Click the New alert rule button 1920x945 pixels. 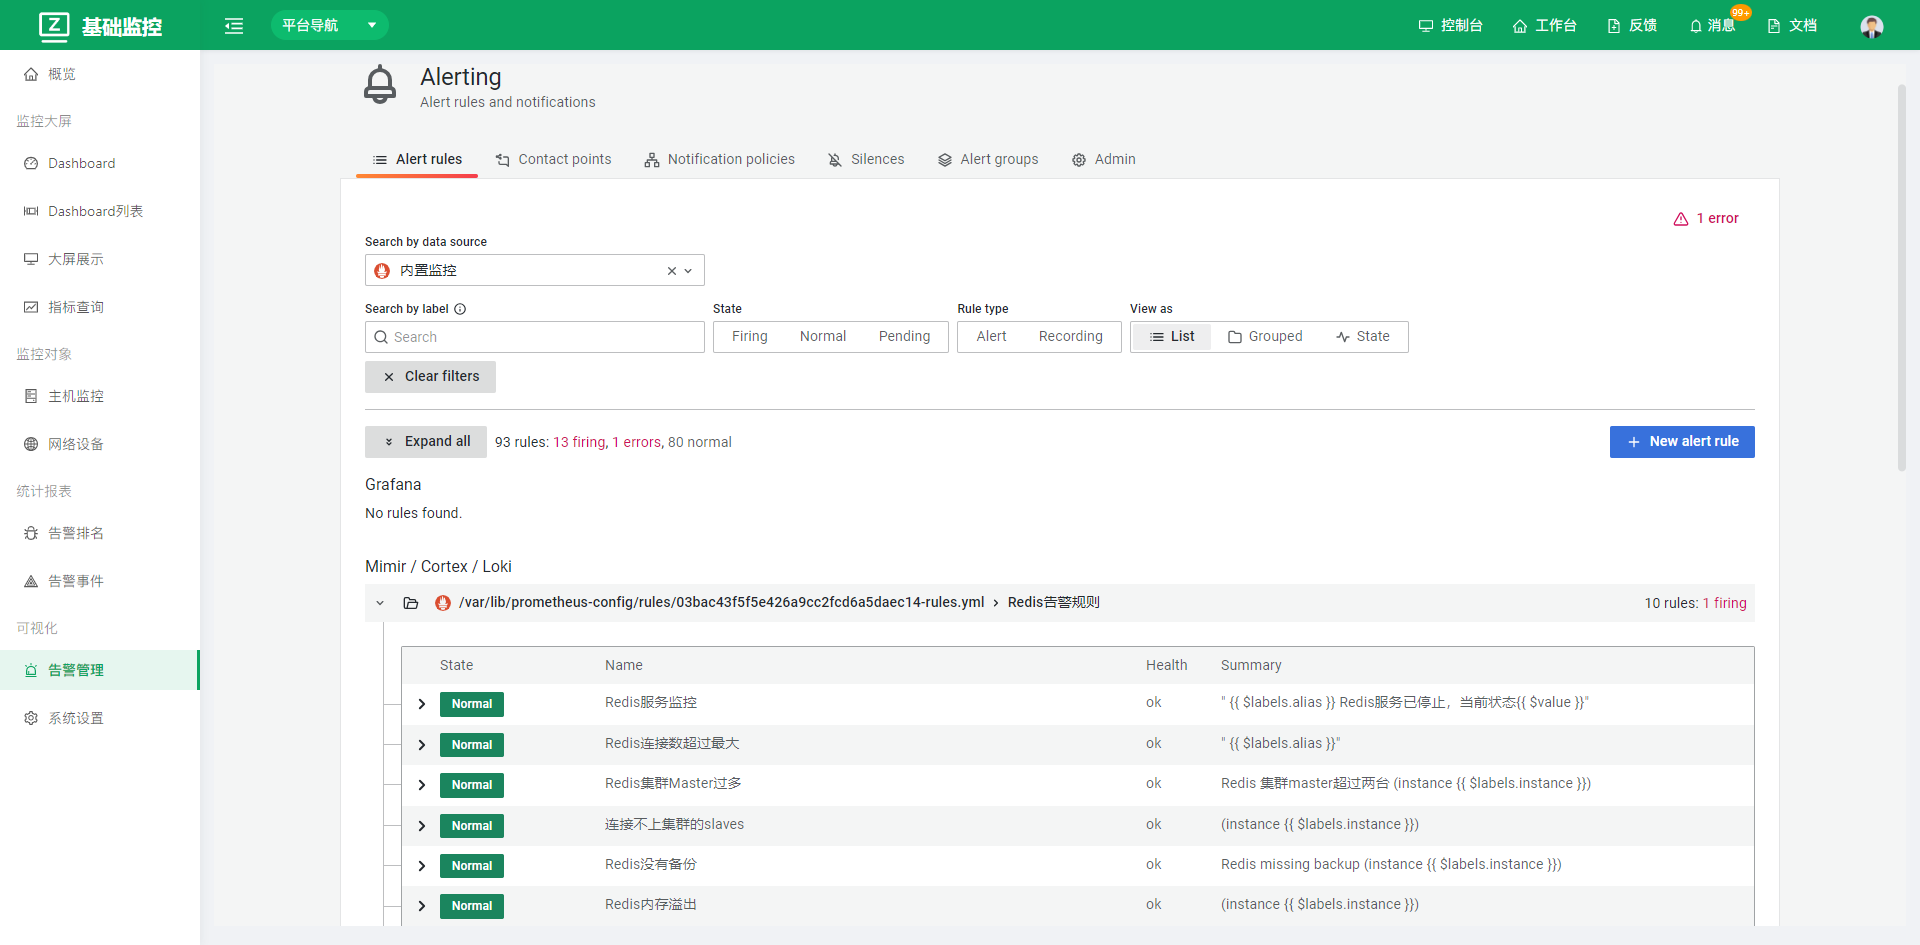pyautogui.click(x=1682, y=442)
